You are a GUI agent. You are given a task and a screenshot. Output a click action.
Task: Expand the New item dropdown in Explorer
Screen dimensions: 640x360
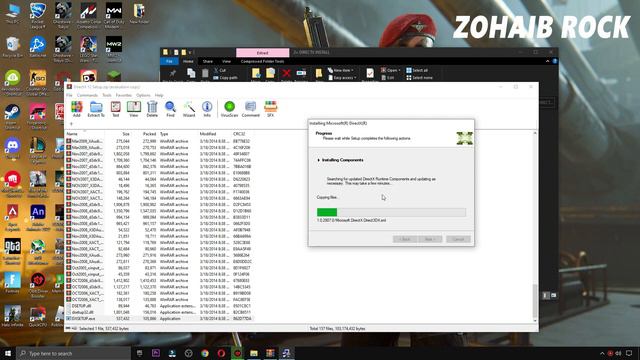pos(341,70)
